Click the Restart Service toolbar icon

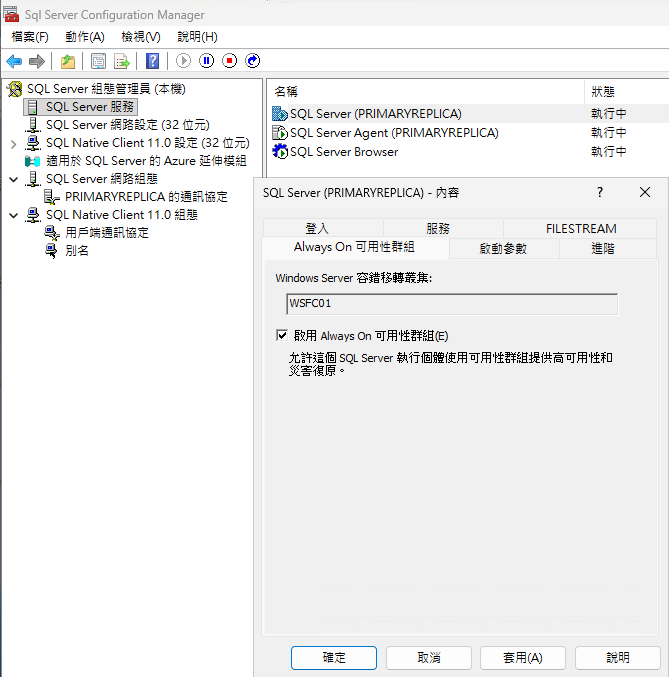point(253,61)
